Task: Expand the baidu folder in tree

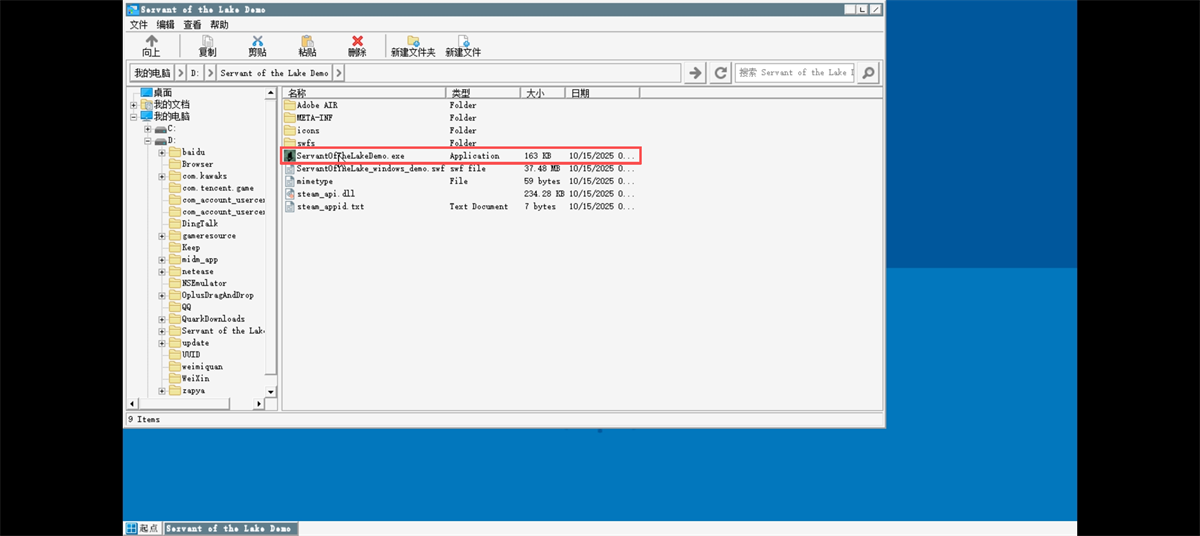Action: click(x=162, y=153)
